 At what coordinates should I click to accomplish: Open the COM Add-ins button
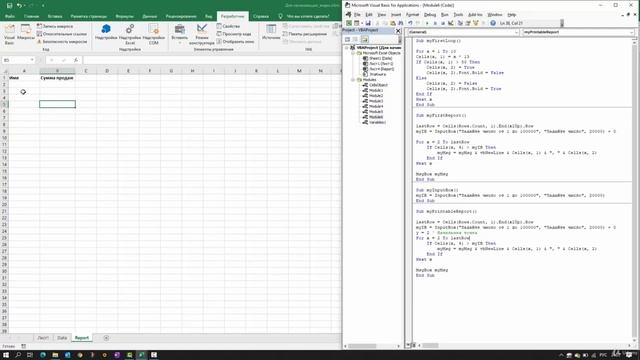click(x=153, y=34)
